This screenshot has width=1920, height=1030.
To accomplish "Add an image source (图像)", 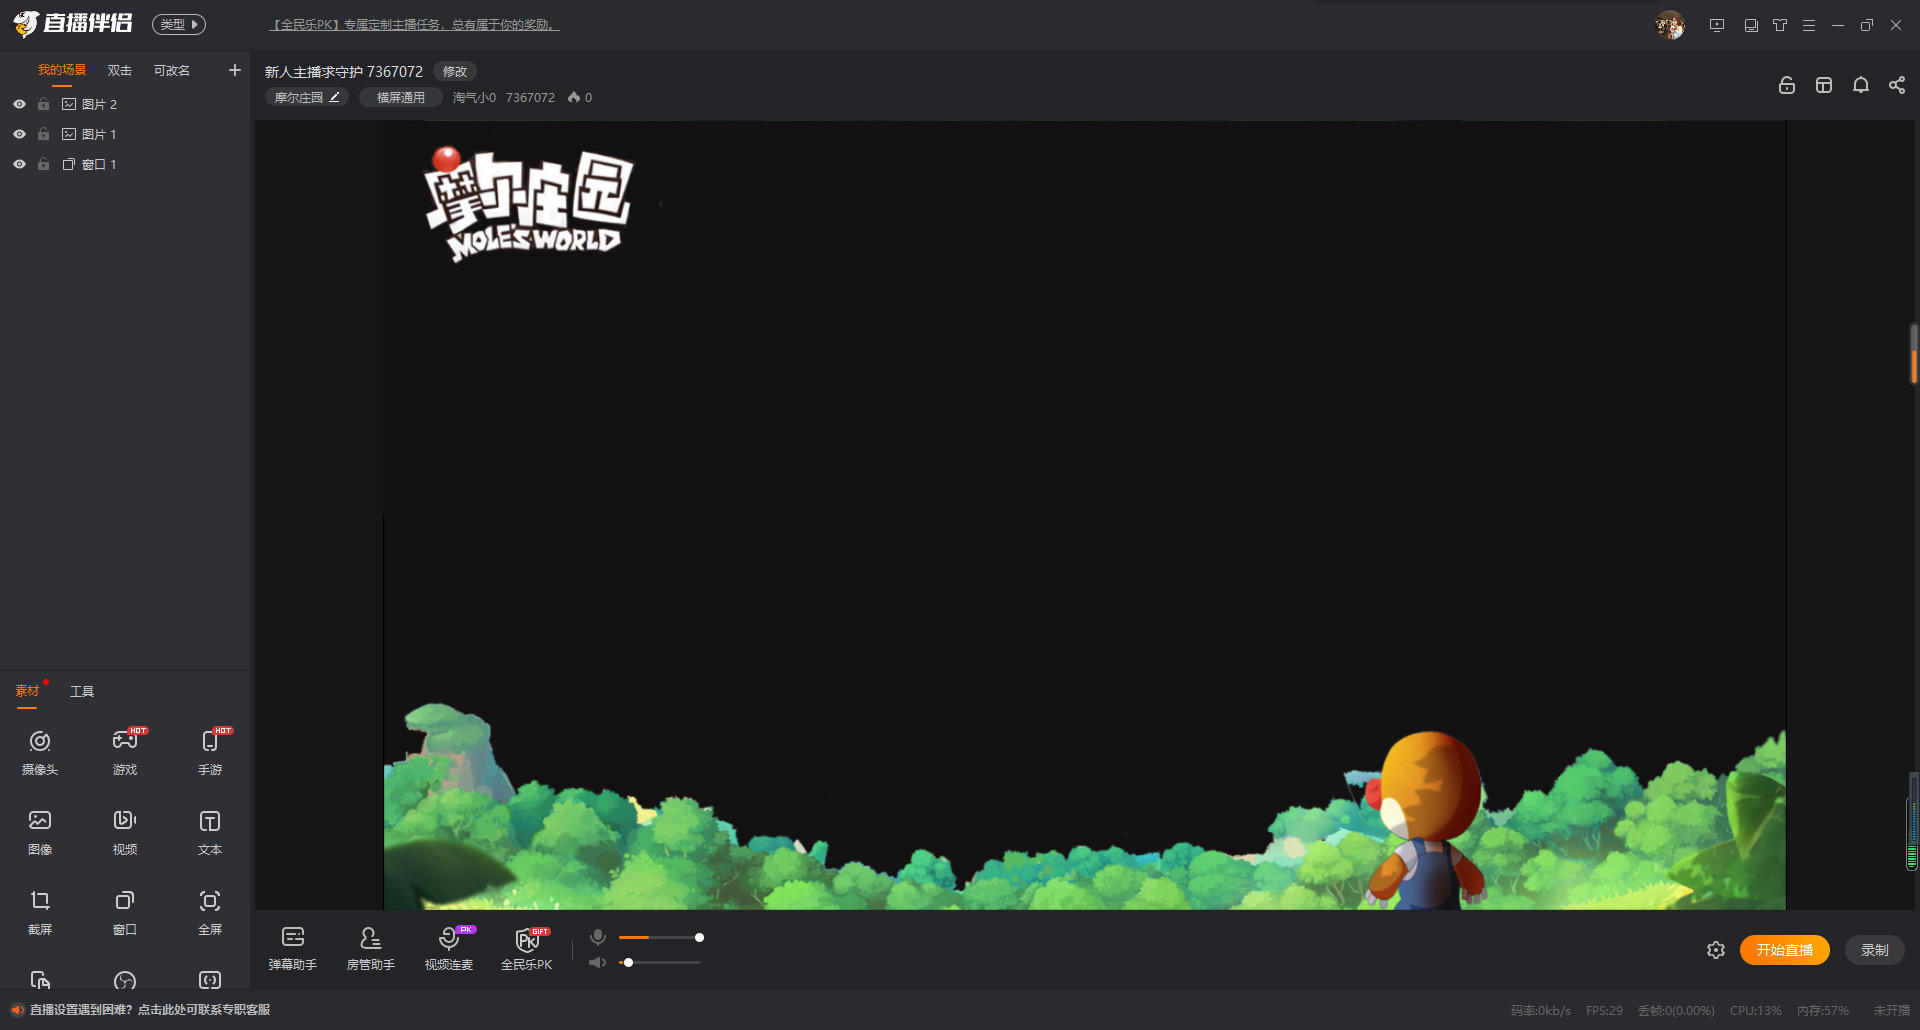I will click(40, 832).
